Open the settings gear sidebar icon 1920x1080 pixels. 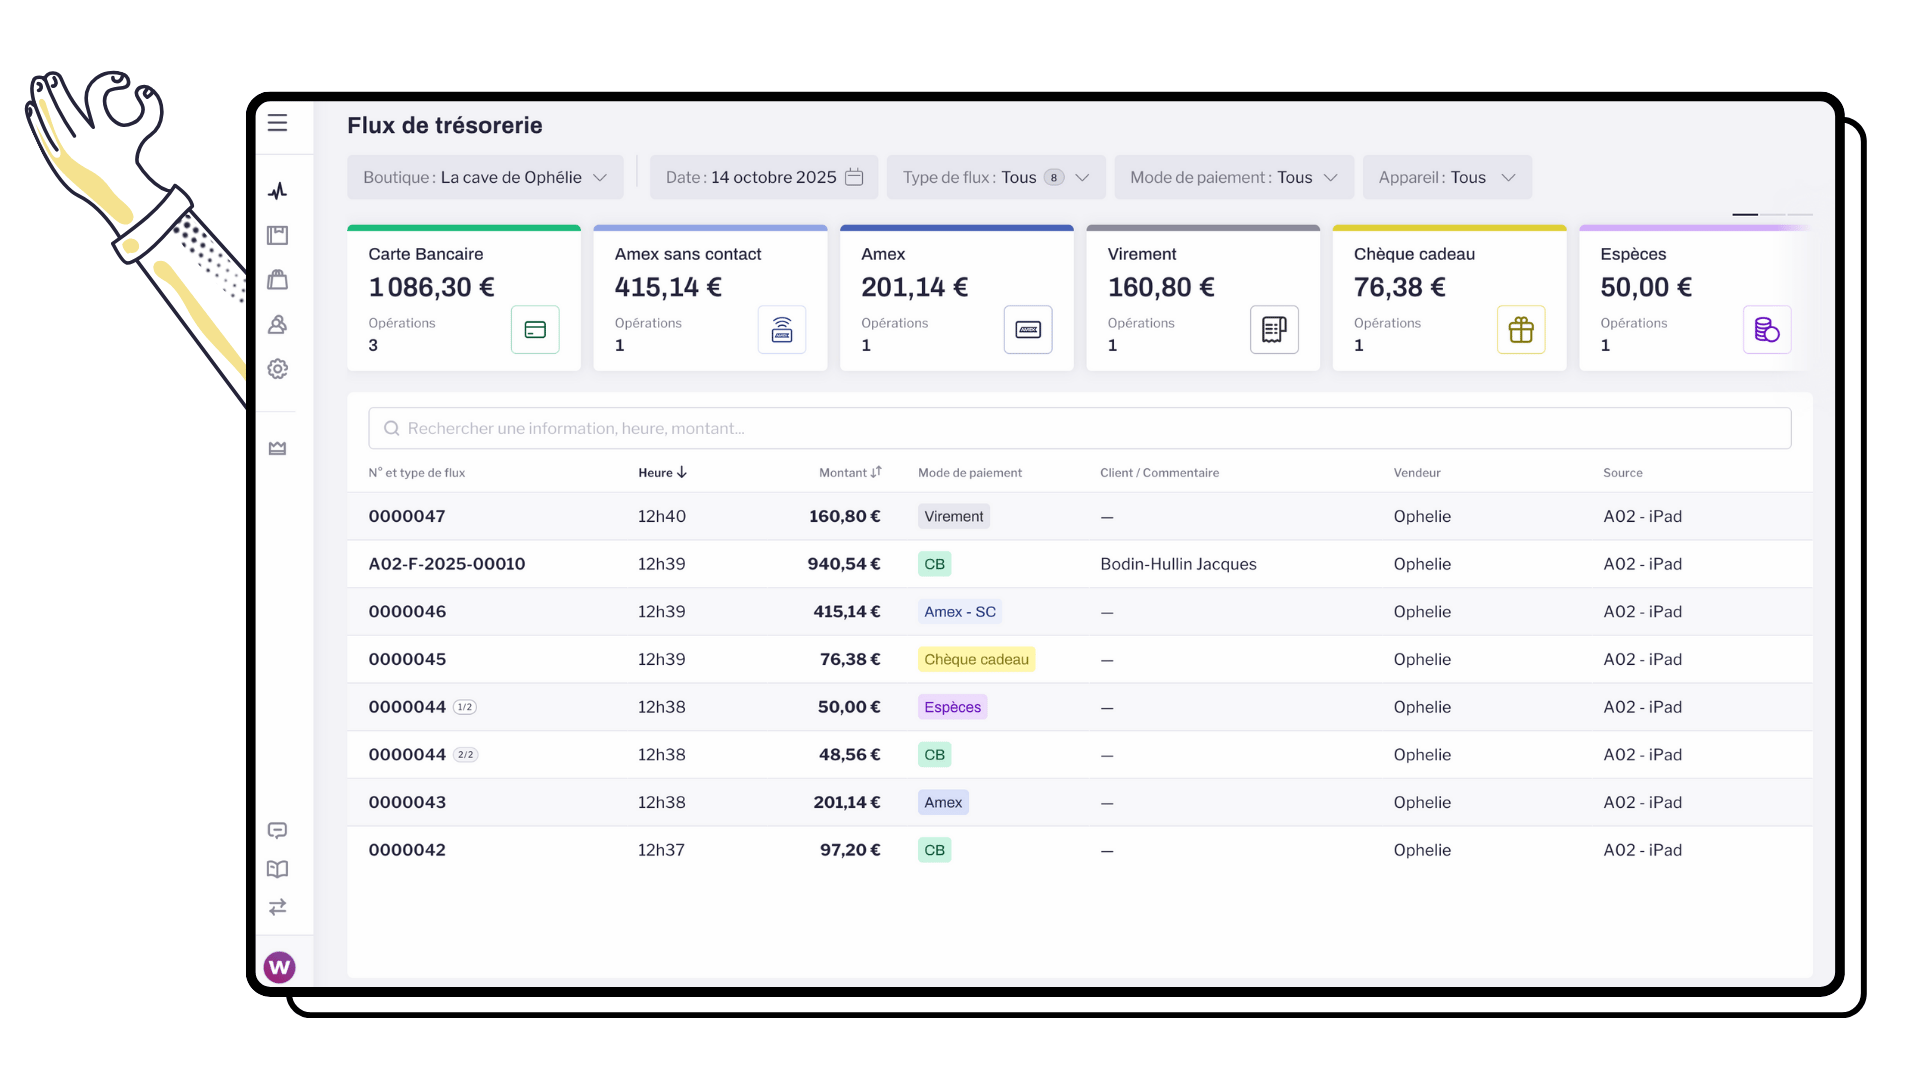point(277,369)
